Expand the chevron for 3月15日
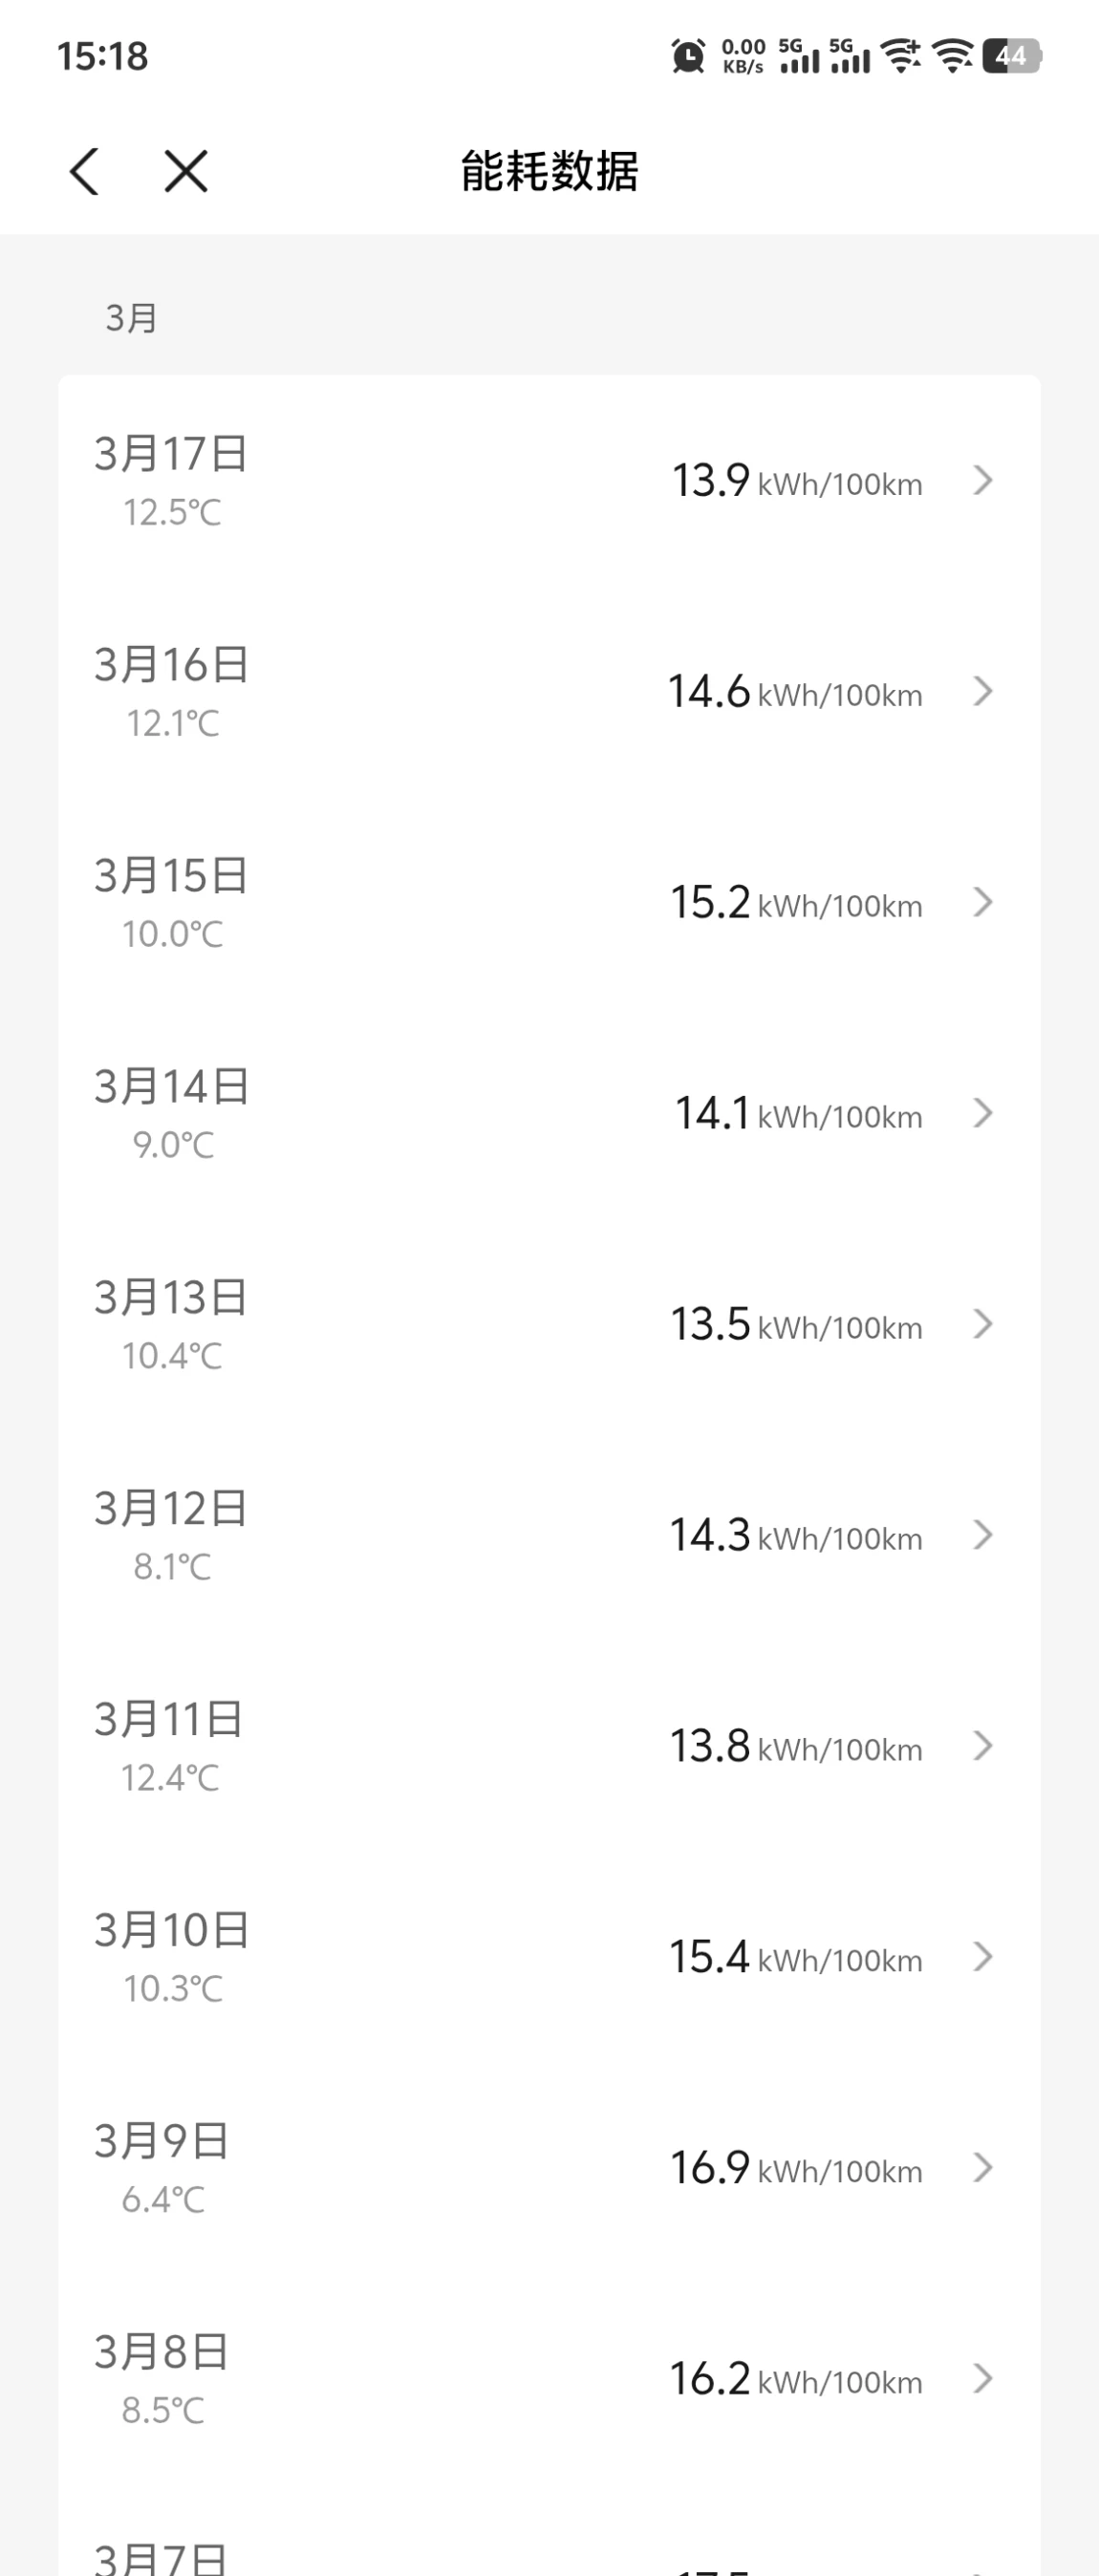 pos(983,903)
